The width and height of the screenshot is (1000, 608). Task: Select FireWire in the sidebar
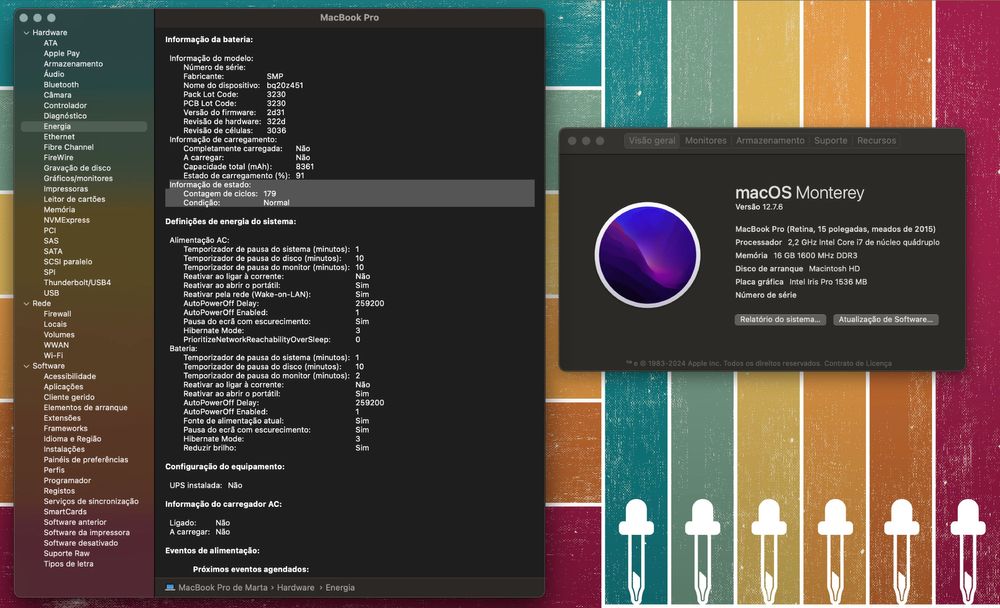58,158
